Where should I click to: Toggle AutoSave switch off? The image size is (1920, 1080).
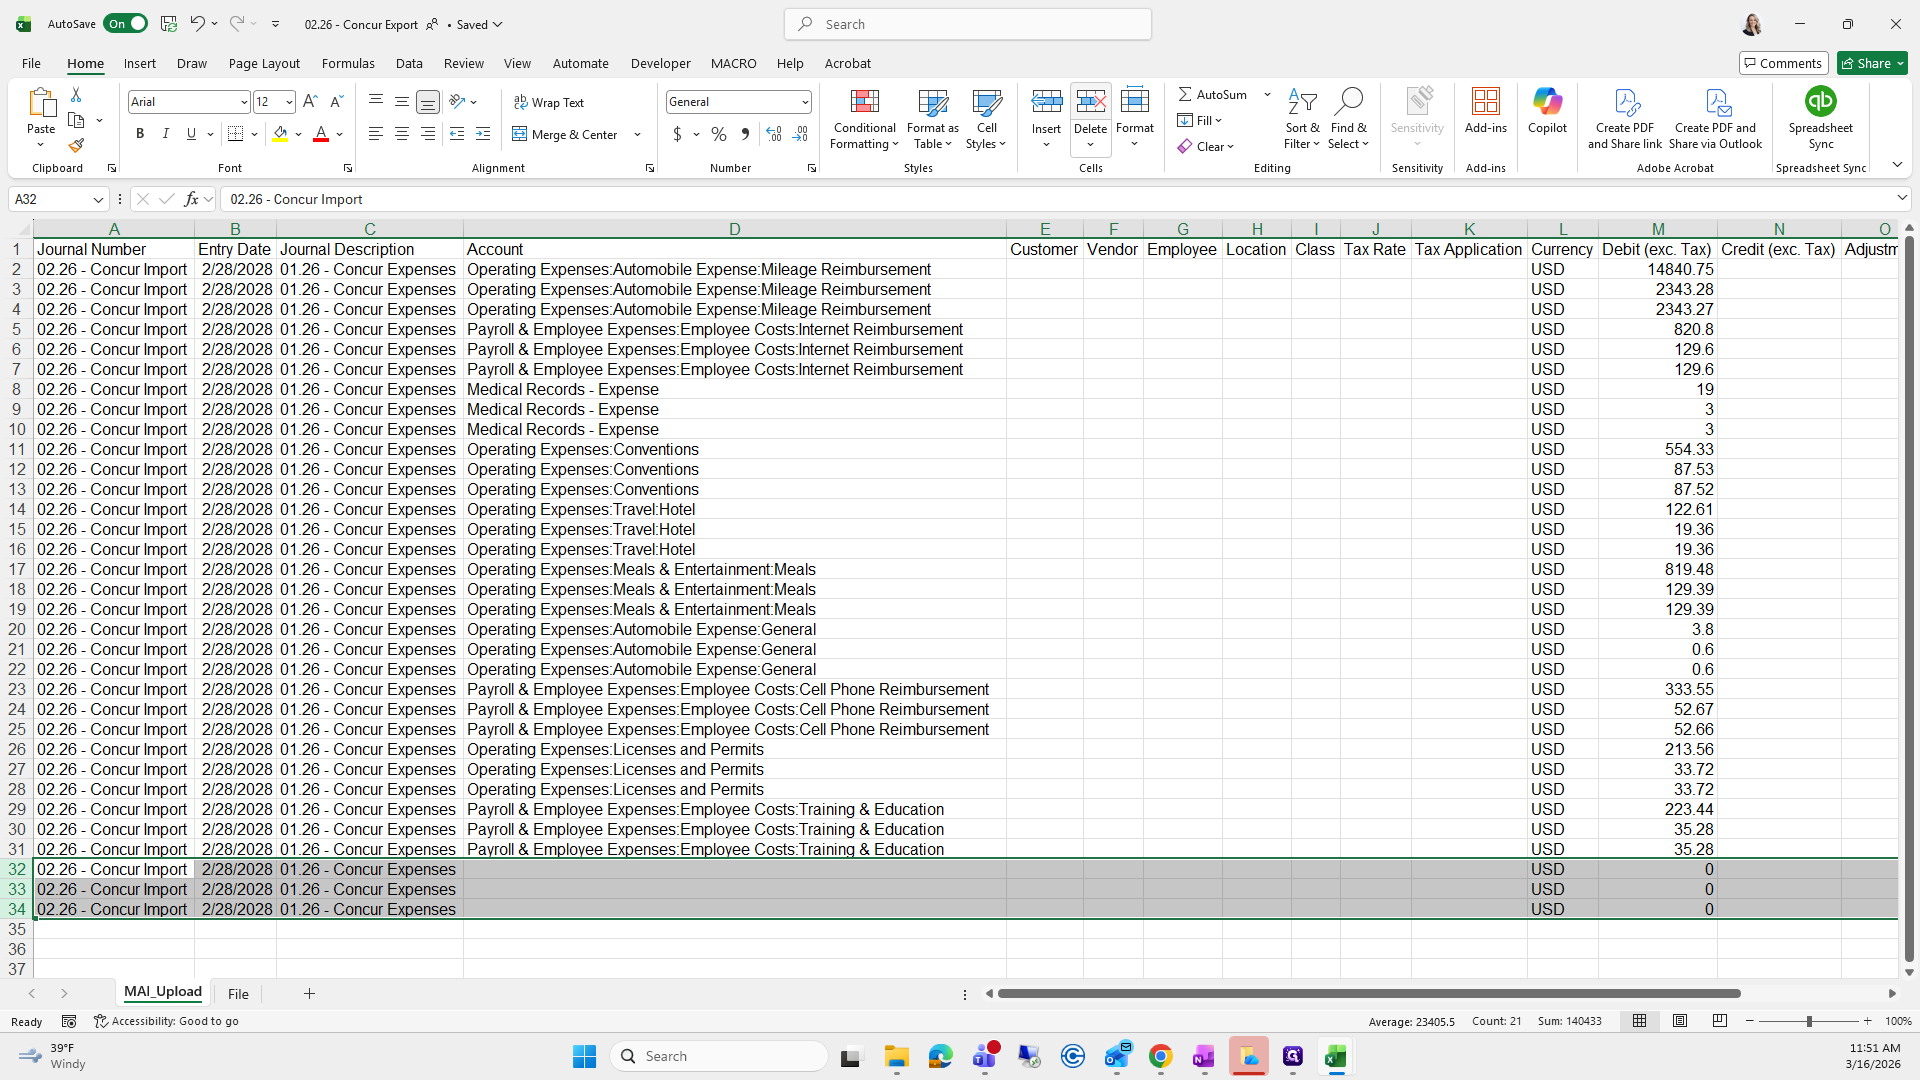[126, 24]
